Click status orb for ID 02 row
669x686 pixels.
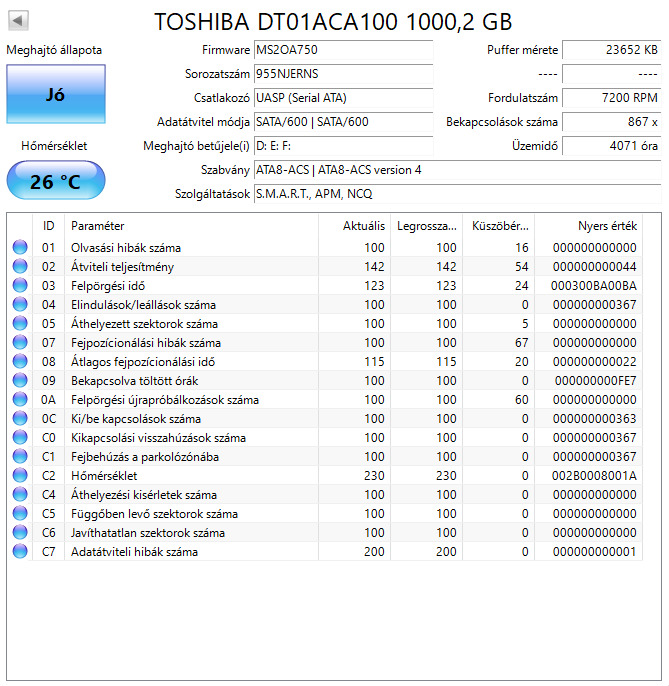click(20, 266)
